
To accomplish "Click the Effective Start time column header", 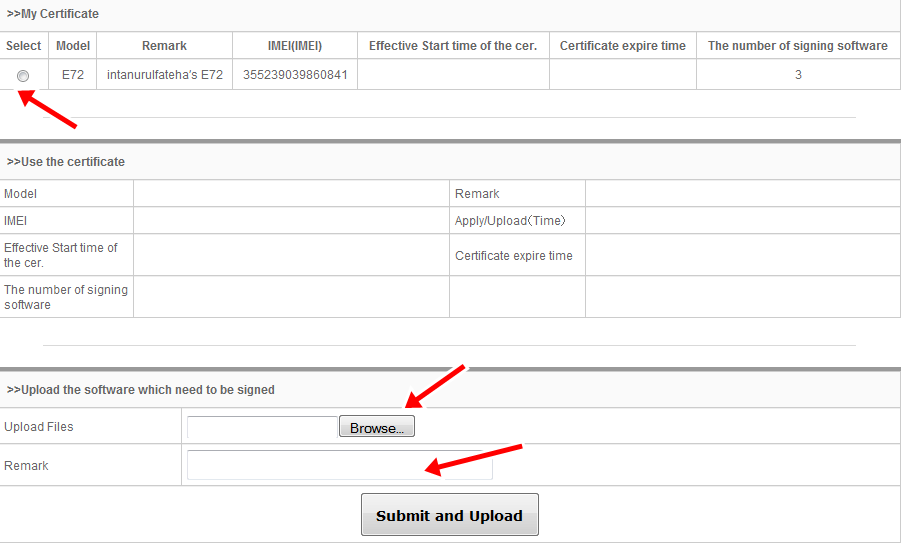I will 453,46.
